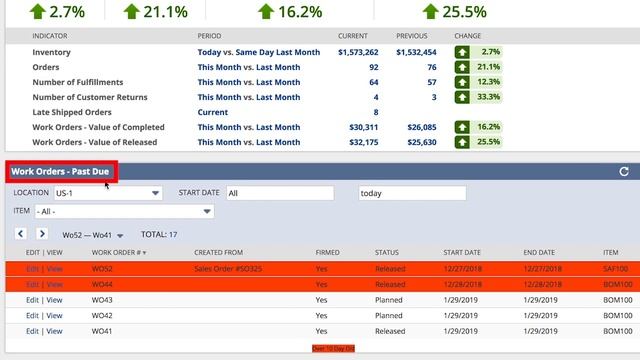640x360 pixels.
Task: Open Sales Order #SO325 link
Action: coord(228,269)
